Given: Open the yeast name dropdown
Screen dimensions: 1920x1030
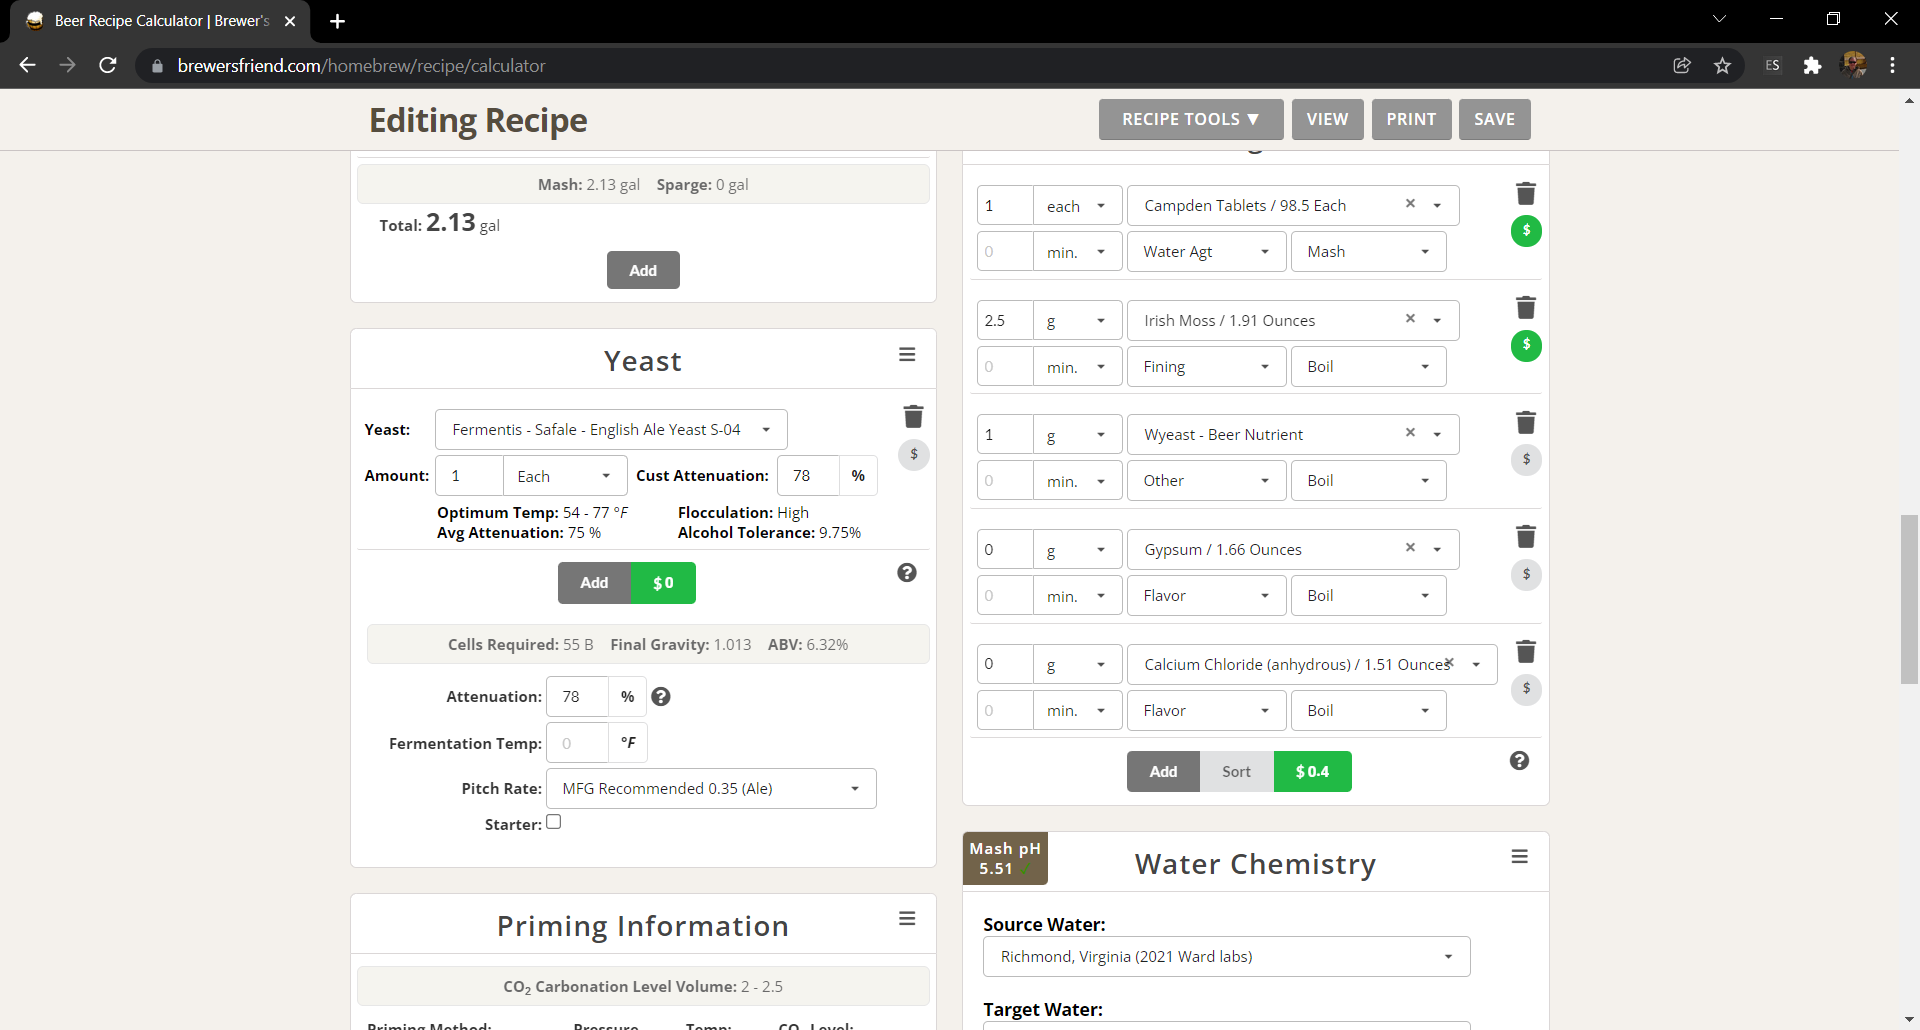Looking at the screenshot, I should pos(610,430).
